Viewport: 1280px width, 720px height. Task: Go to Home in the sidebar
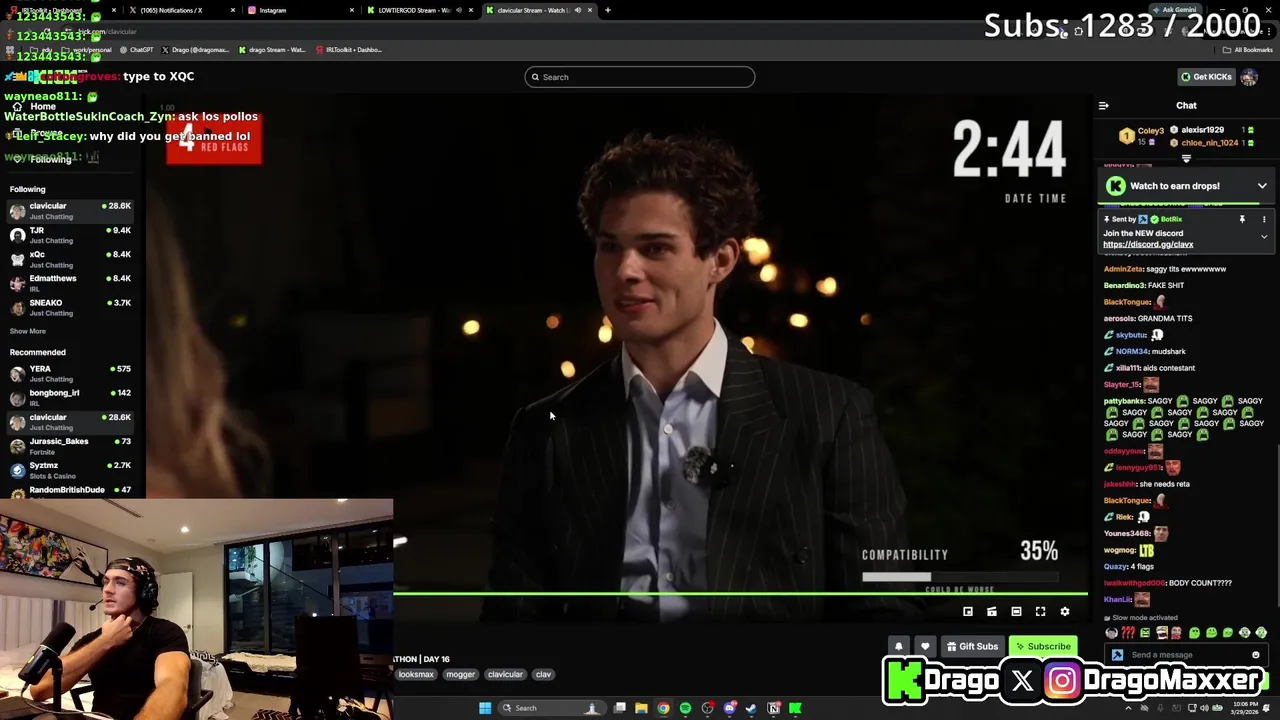(x=42, y=106)
